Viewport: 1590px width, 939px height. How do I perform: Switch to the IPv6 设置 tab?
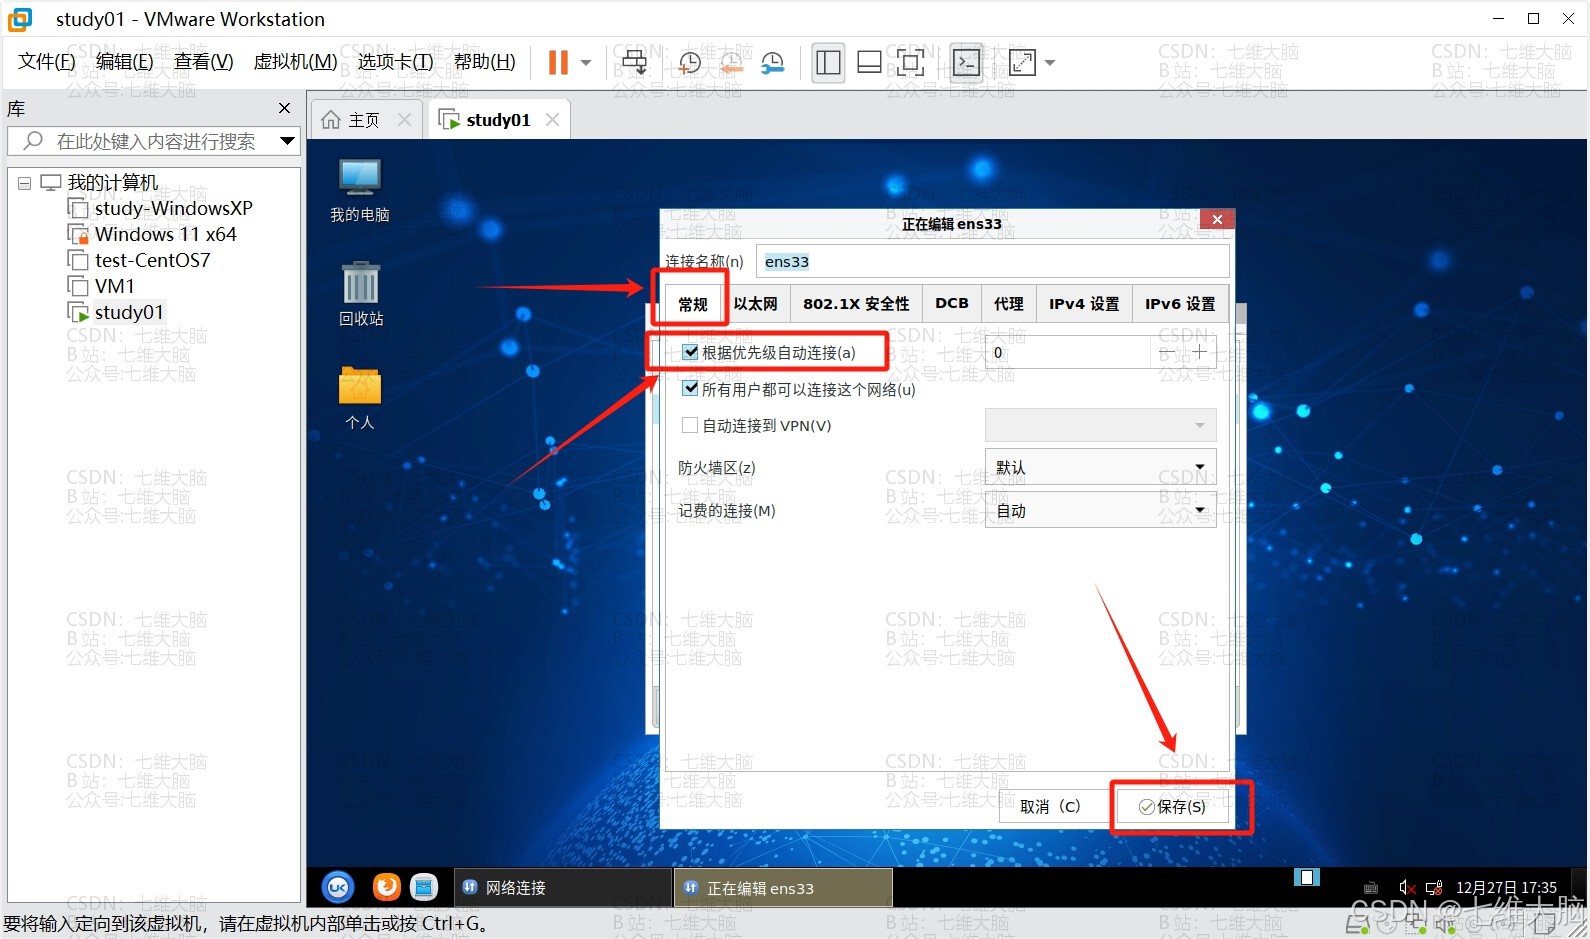[x=1180, y=304]
